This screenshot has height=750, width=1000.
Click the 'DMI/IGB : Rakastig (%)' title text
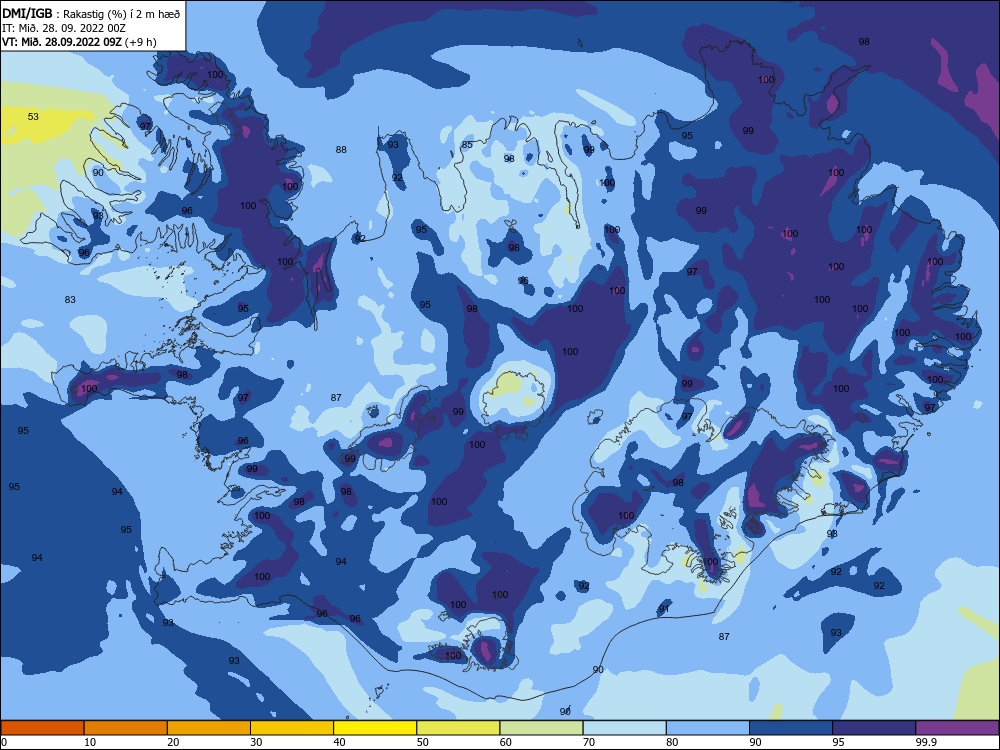(91, 13)
